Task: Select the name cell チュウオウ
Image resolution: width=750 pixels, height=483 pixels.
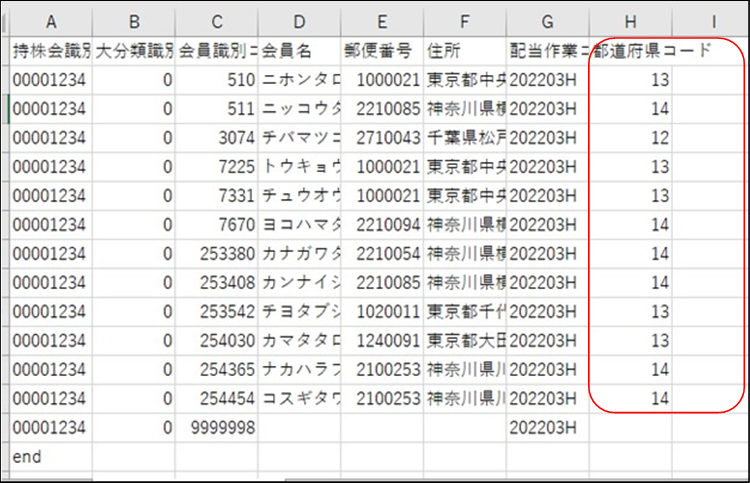Action: (x=299, y=196)
